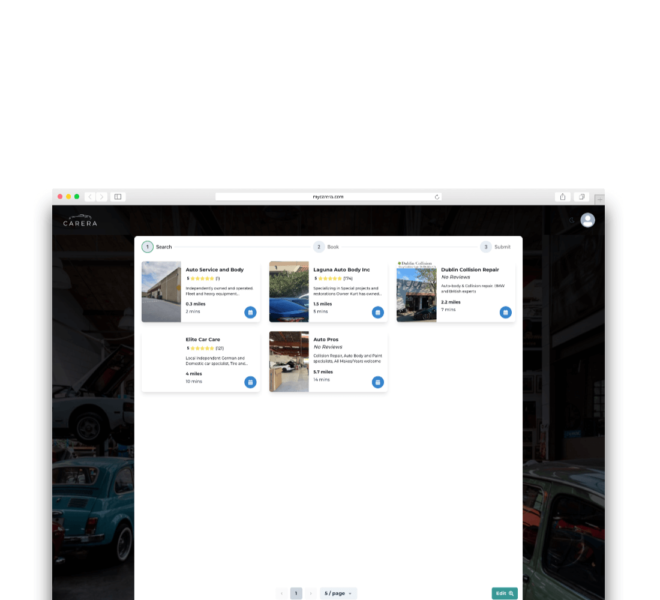660x600 pixels.
Task: Click the 1.5 miles distance text
Action: (x=323, y=304)
